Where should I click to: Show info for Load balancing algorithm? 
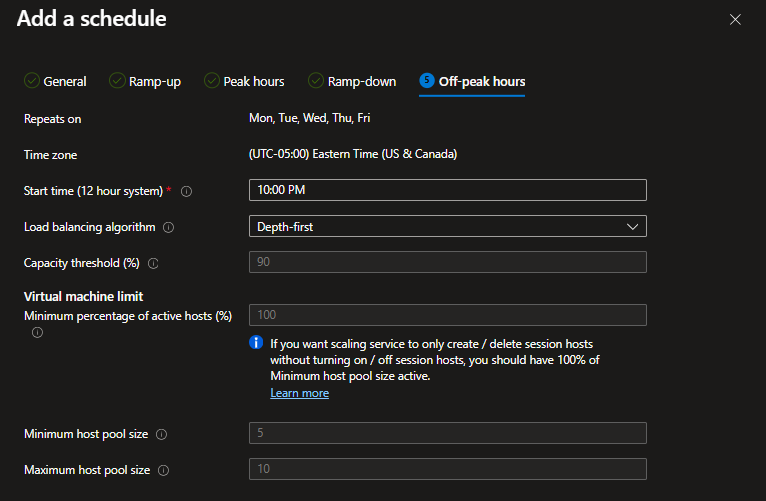[169, 227]
